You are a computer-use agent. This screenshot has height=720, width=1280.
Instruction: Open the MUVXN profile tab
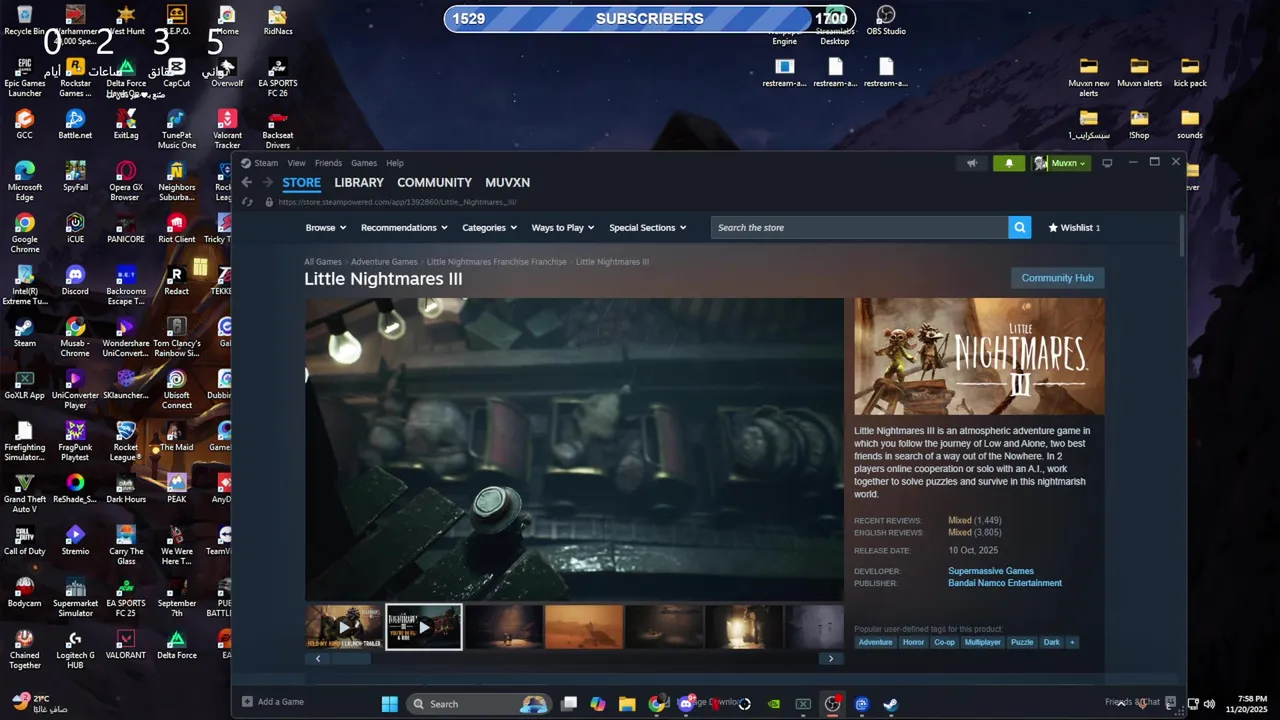(507, 182)
